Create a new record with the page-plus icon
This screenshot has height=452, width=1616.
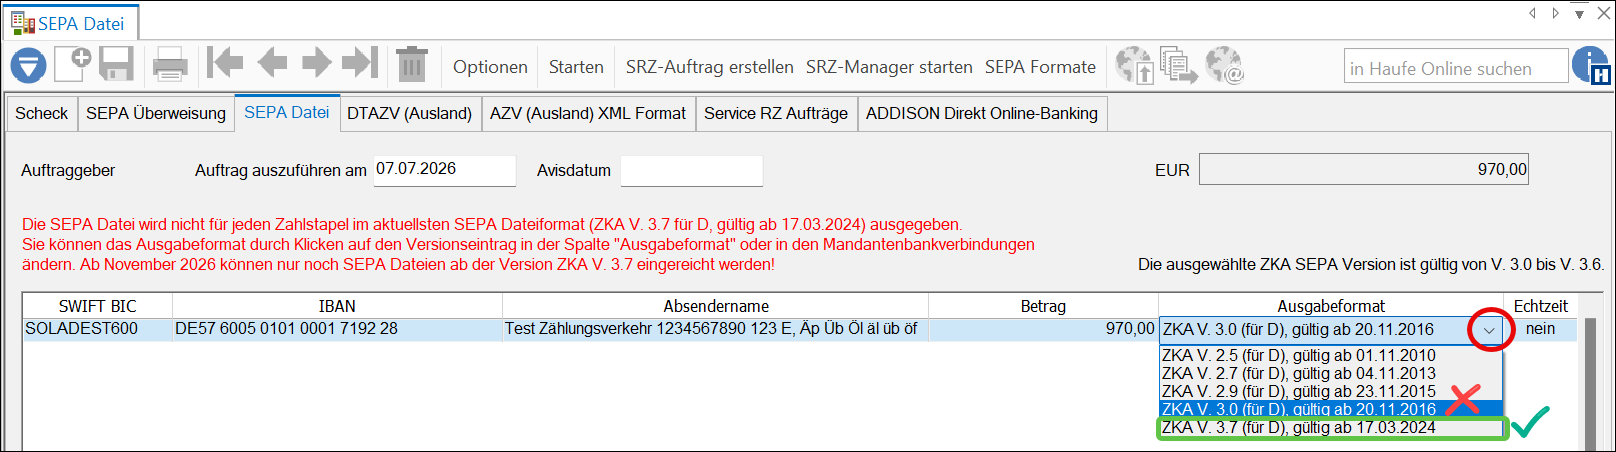(x=72, y=64)
